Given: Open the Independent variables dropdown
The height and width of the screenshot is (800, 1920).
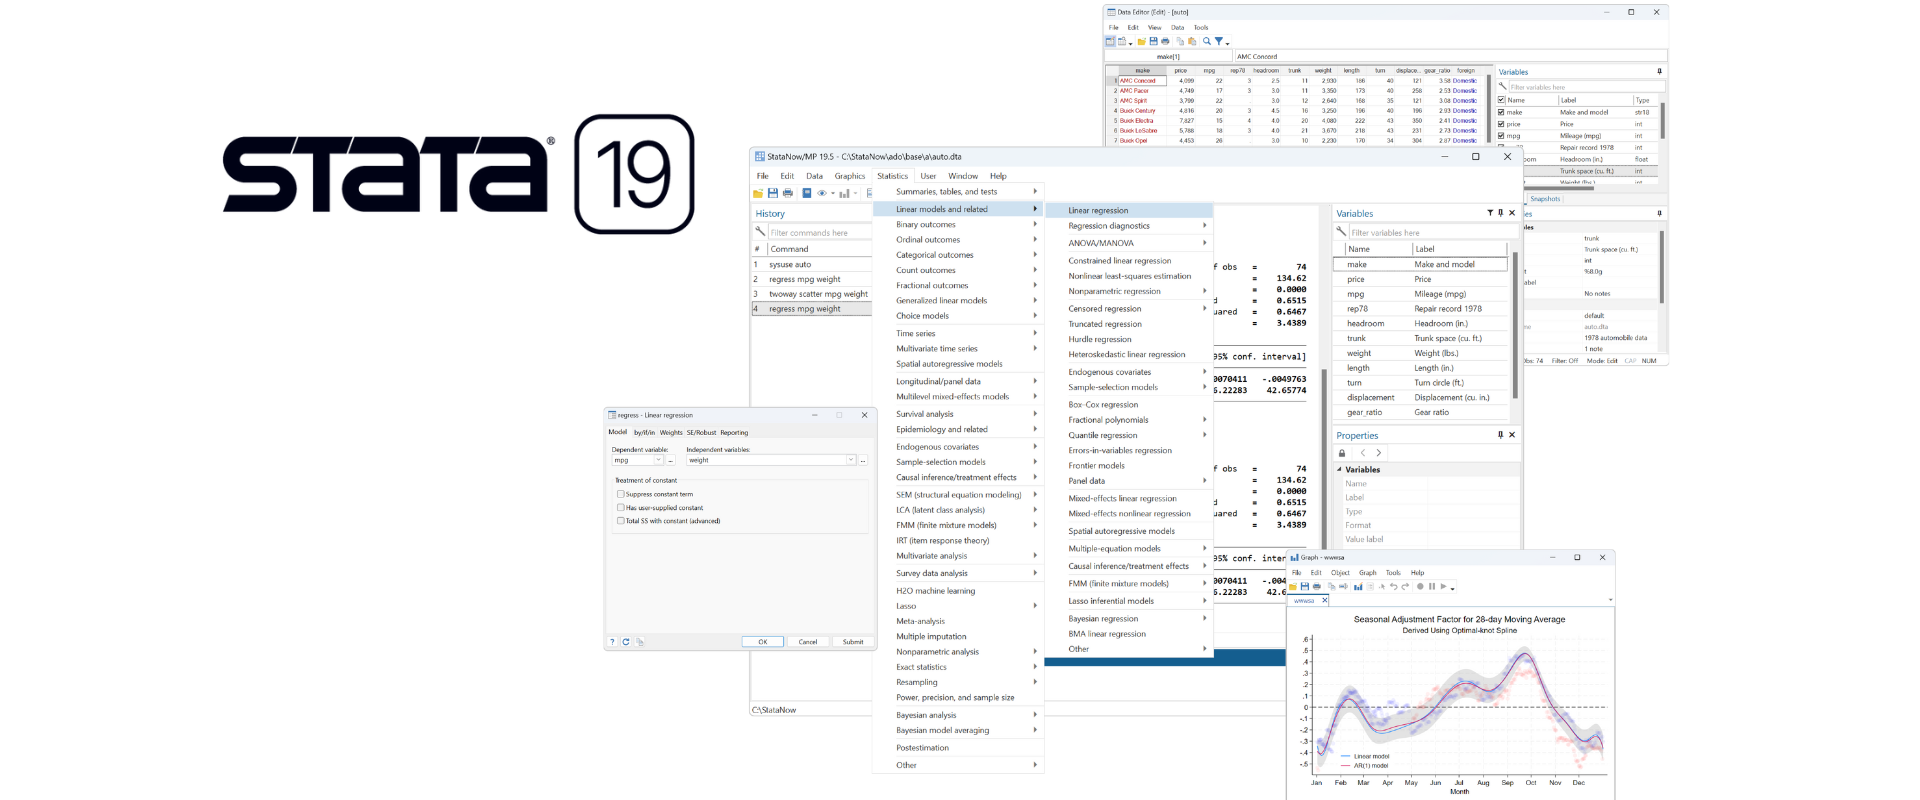Looking at the screenshot, I should (851, 460).
